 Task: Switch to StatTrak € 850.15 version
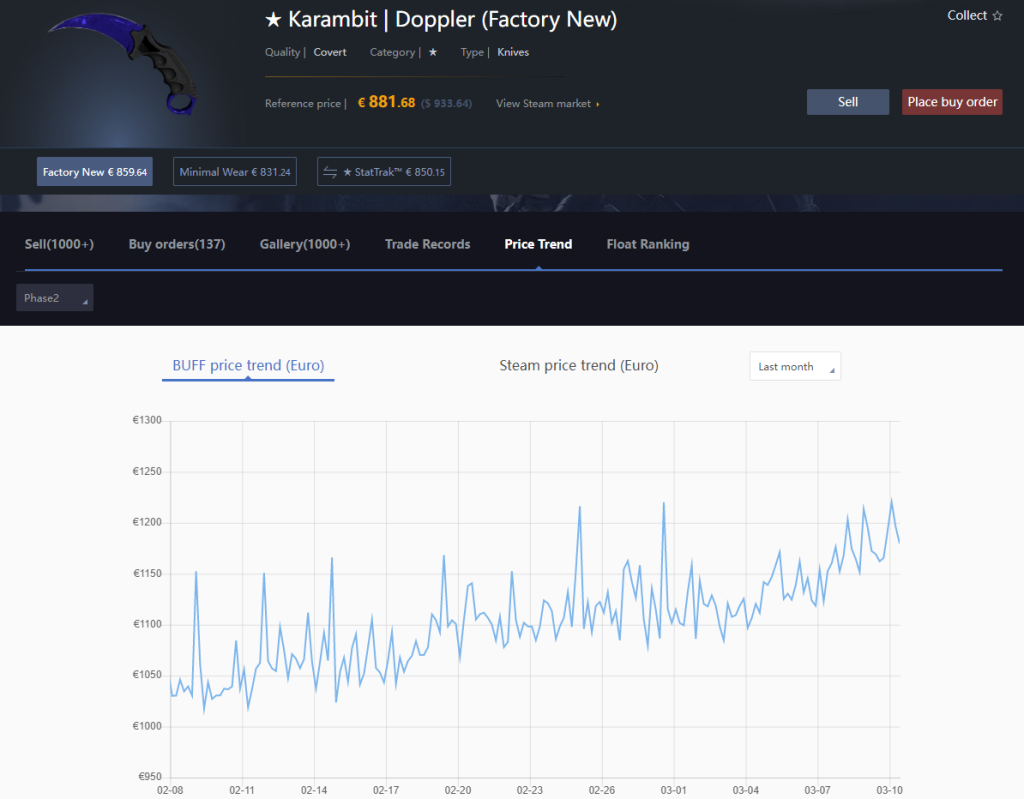click(x=384, y=172)
